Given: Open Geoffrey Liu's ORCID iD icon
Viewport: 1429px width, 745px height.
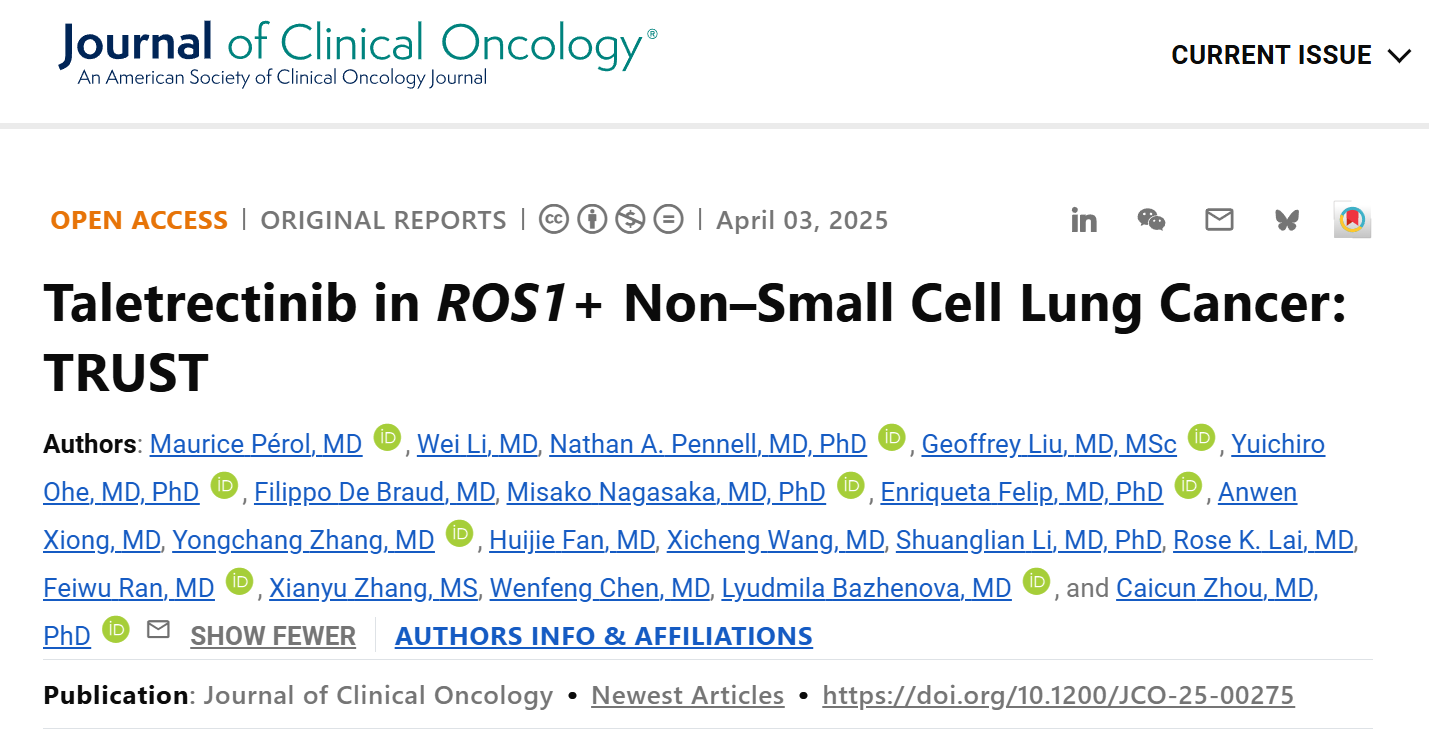Looking at the screenshot, I should pos(1201,437).
